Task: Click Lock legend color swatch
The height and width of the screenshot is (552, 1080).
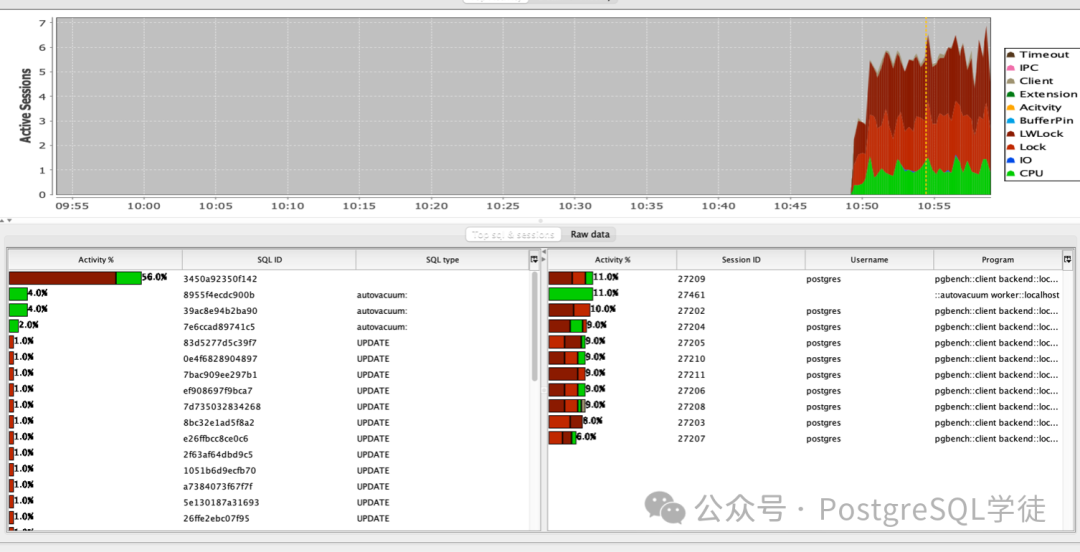Action: [x=1010, y=147]
